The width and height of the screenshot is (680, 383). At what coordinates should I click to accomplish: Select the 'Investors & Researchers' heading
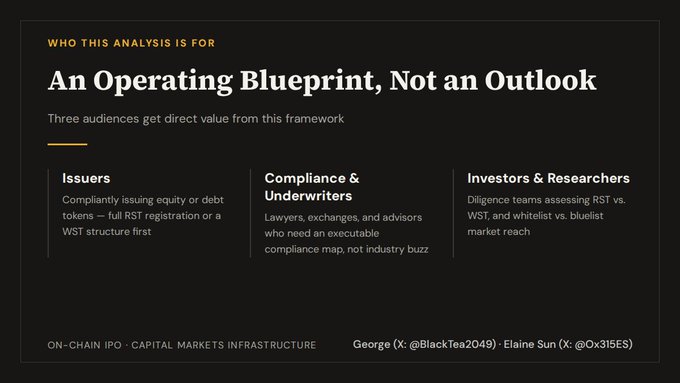click(x=548, y=178)
